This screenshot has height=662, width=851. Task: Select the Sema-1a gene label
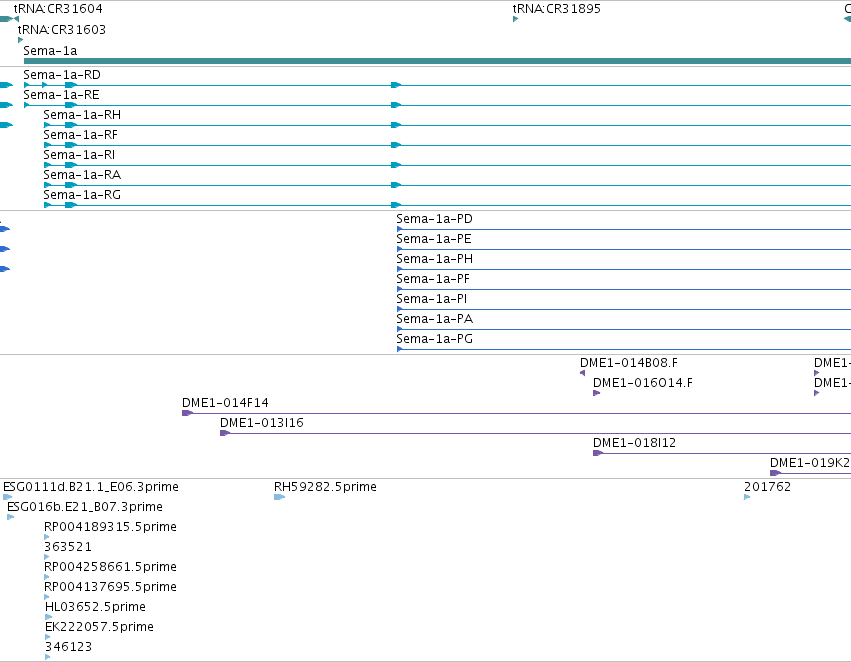coord(50,51)
